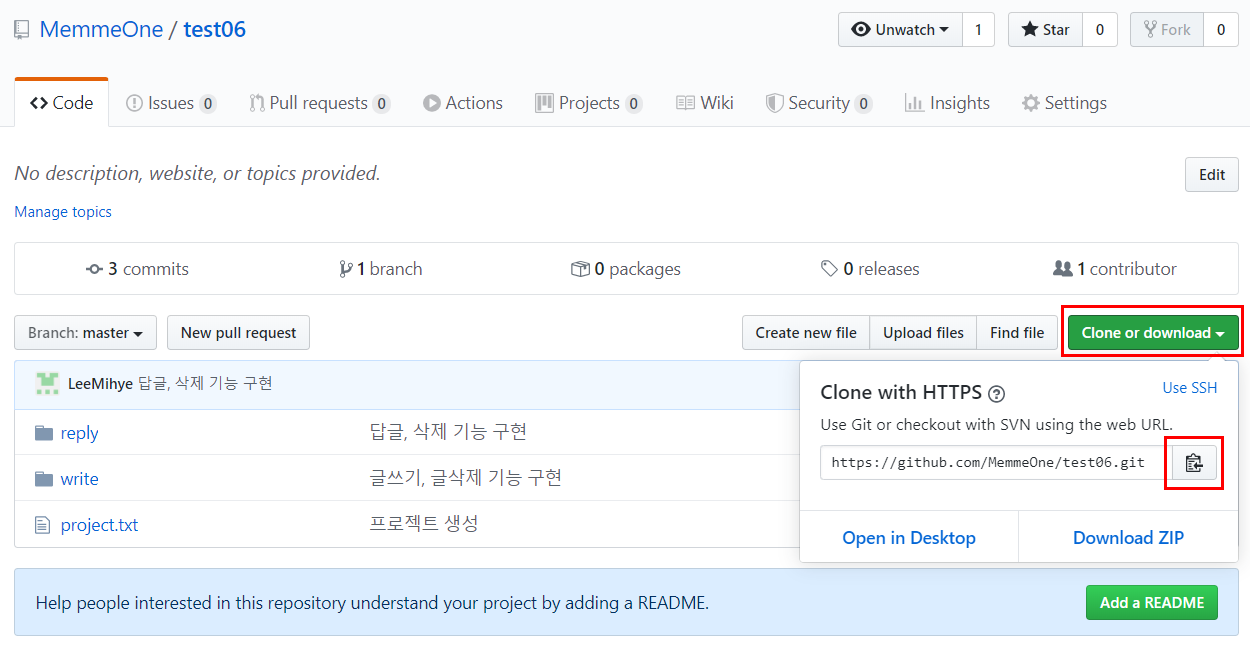Click the tag icon beside 0 releases
1250x659 pixels.
829,269
